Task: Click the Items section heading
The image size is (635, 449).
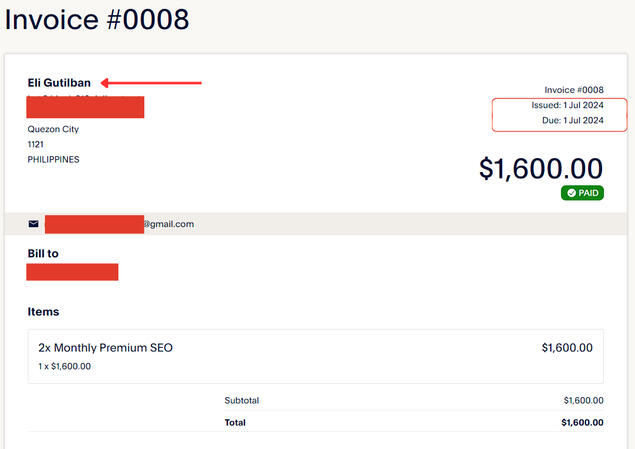Action: pyautogui.click(x=43, y=312)
